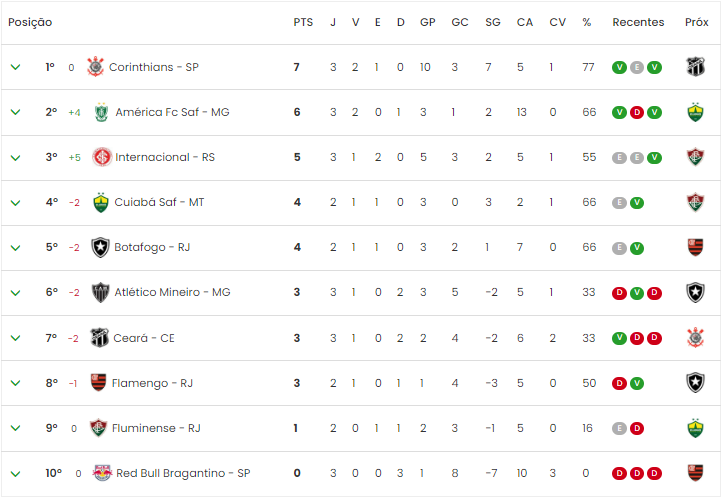Expand the Corinthians row chevron
The height and width of the screenshot is (497, 722).
[x=16, y=67]
